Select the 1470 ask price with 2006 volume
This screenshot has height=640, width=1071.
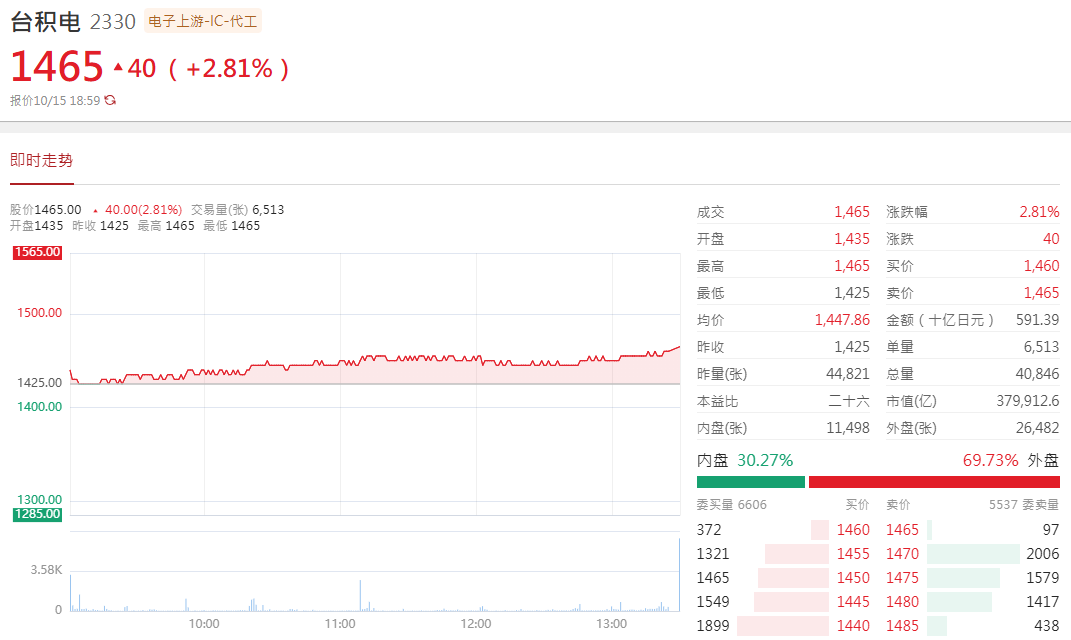[x=902, y=554]
